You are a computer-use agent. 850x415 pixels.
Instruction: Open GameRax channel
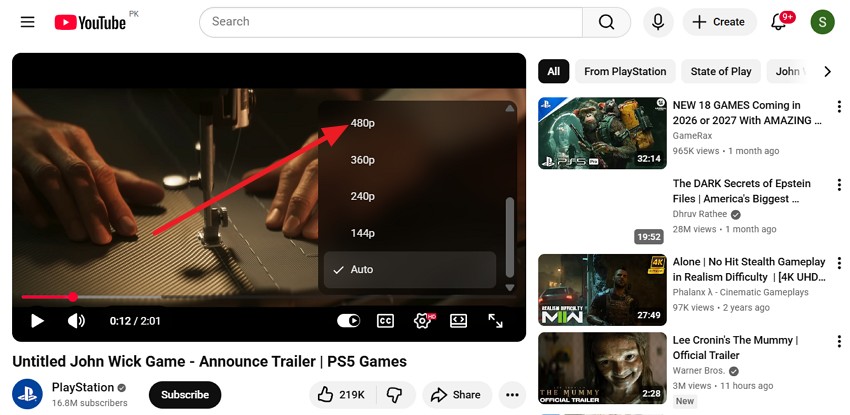(692, 136)
